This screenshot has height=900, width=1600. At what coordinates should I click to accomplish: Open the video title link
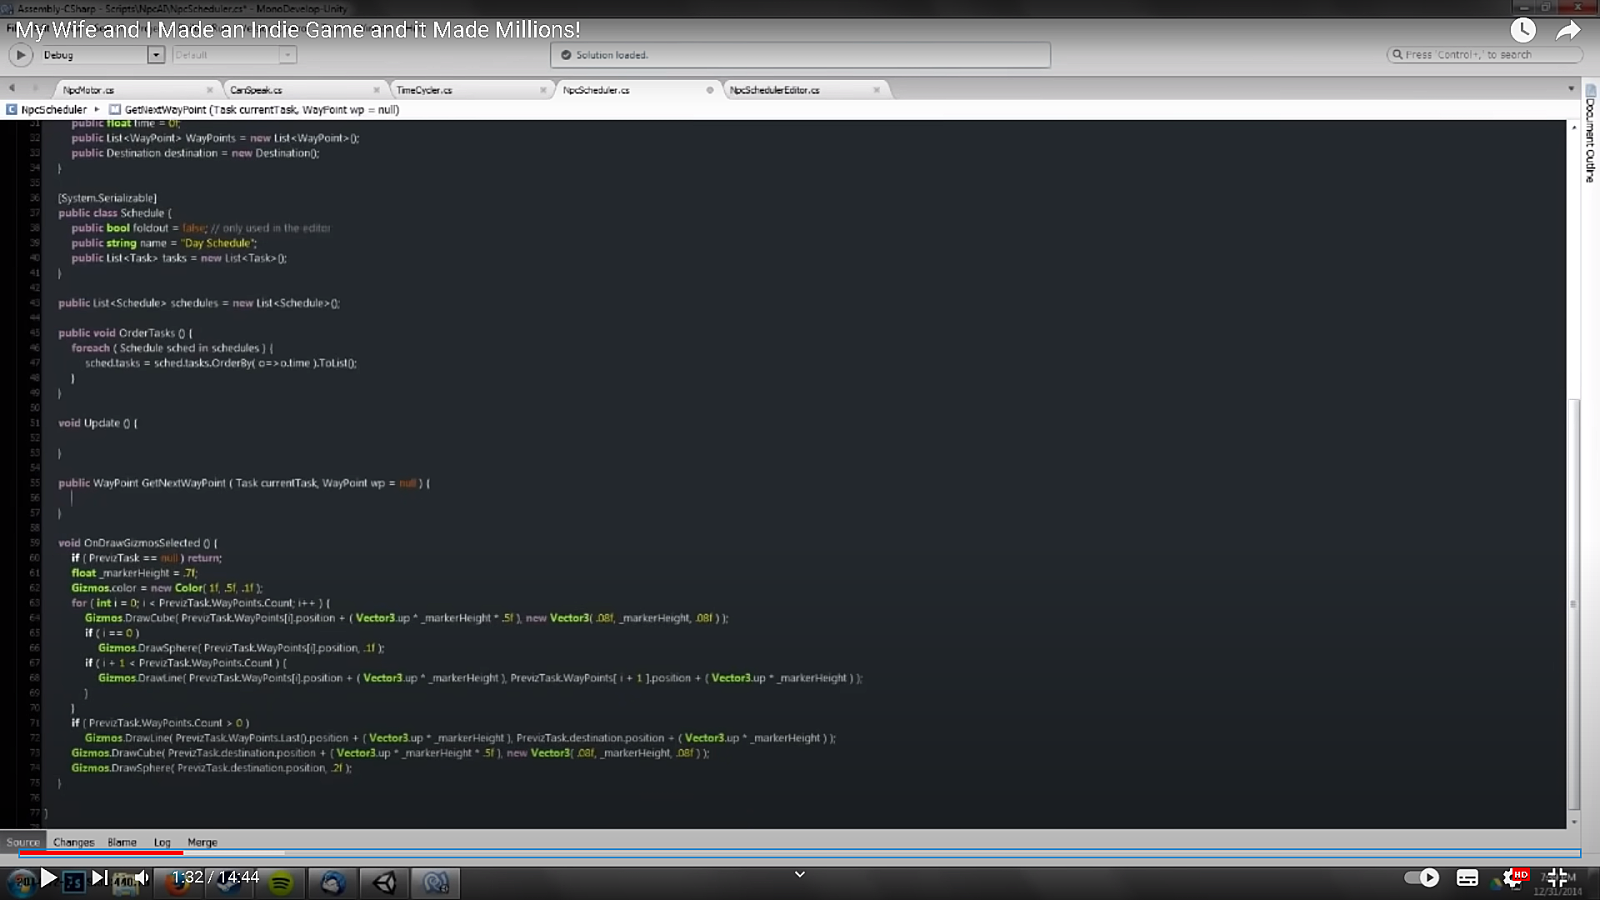tap(297, 30)
